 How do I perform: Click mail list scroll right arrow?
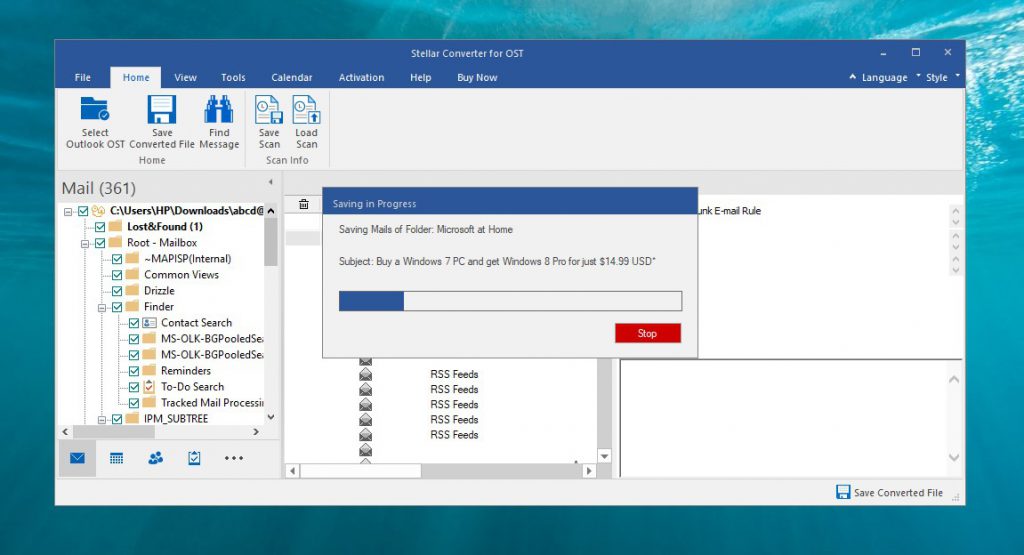589,470
